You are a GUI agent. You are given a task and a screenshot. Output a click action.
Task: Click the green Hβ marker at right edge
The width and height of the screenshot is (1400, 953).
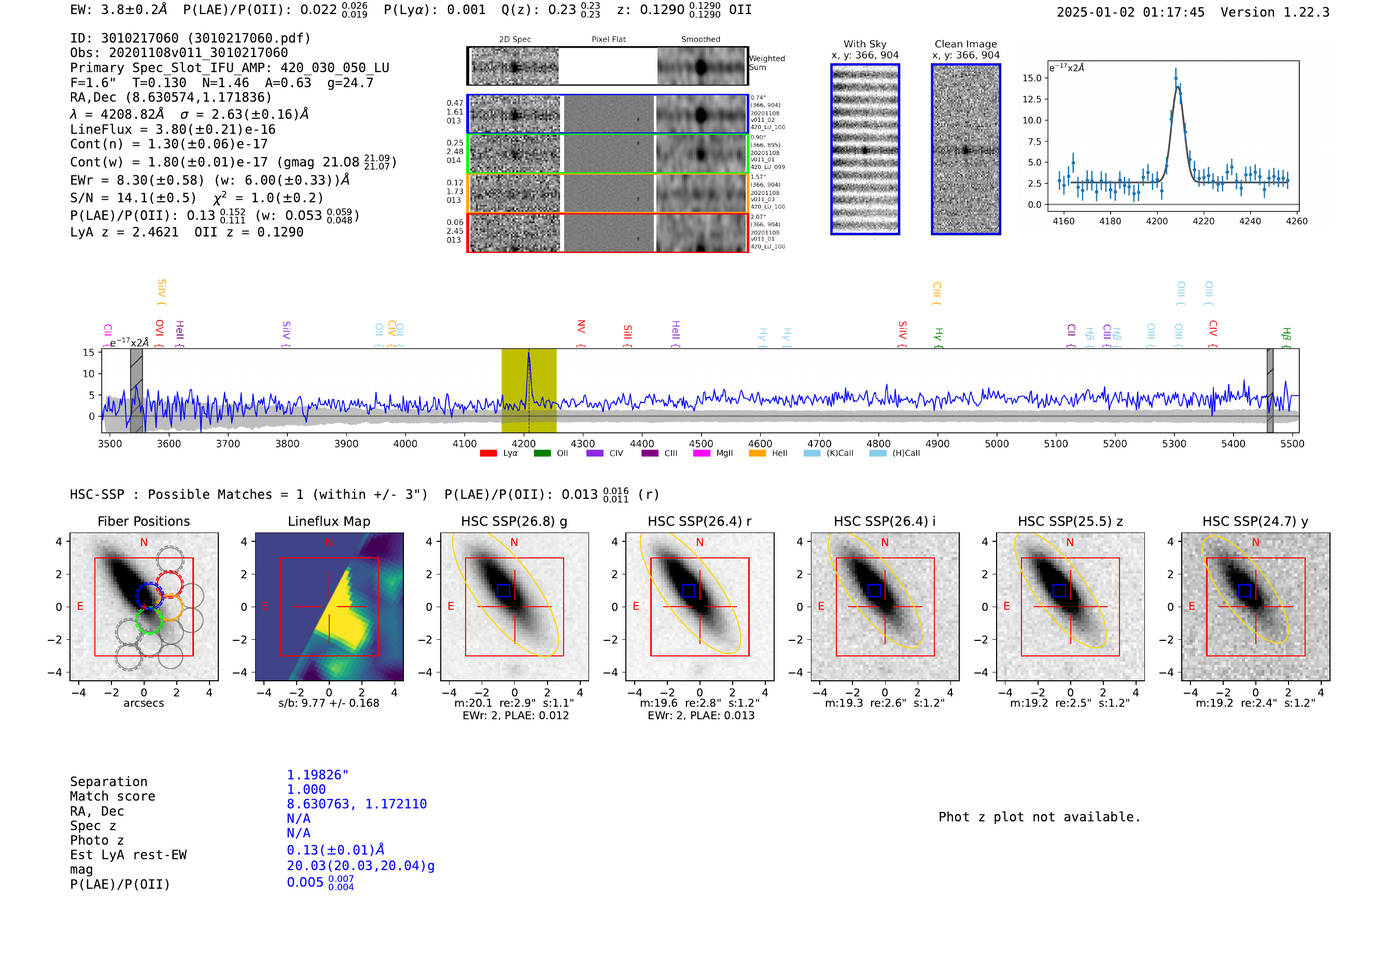[x=1287, y=337]
